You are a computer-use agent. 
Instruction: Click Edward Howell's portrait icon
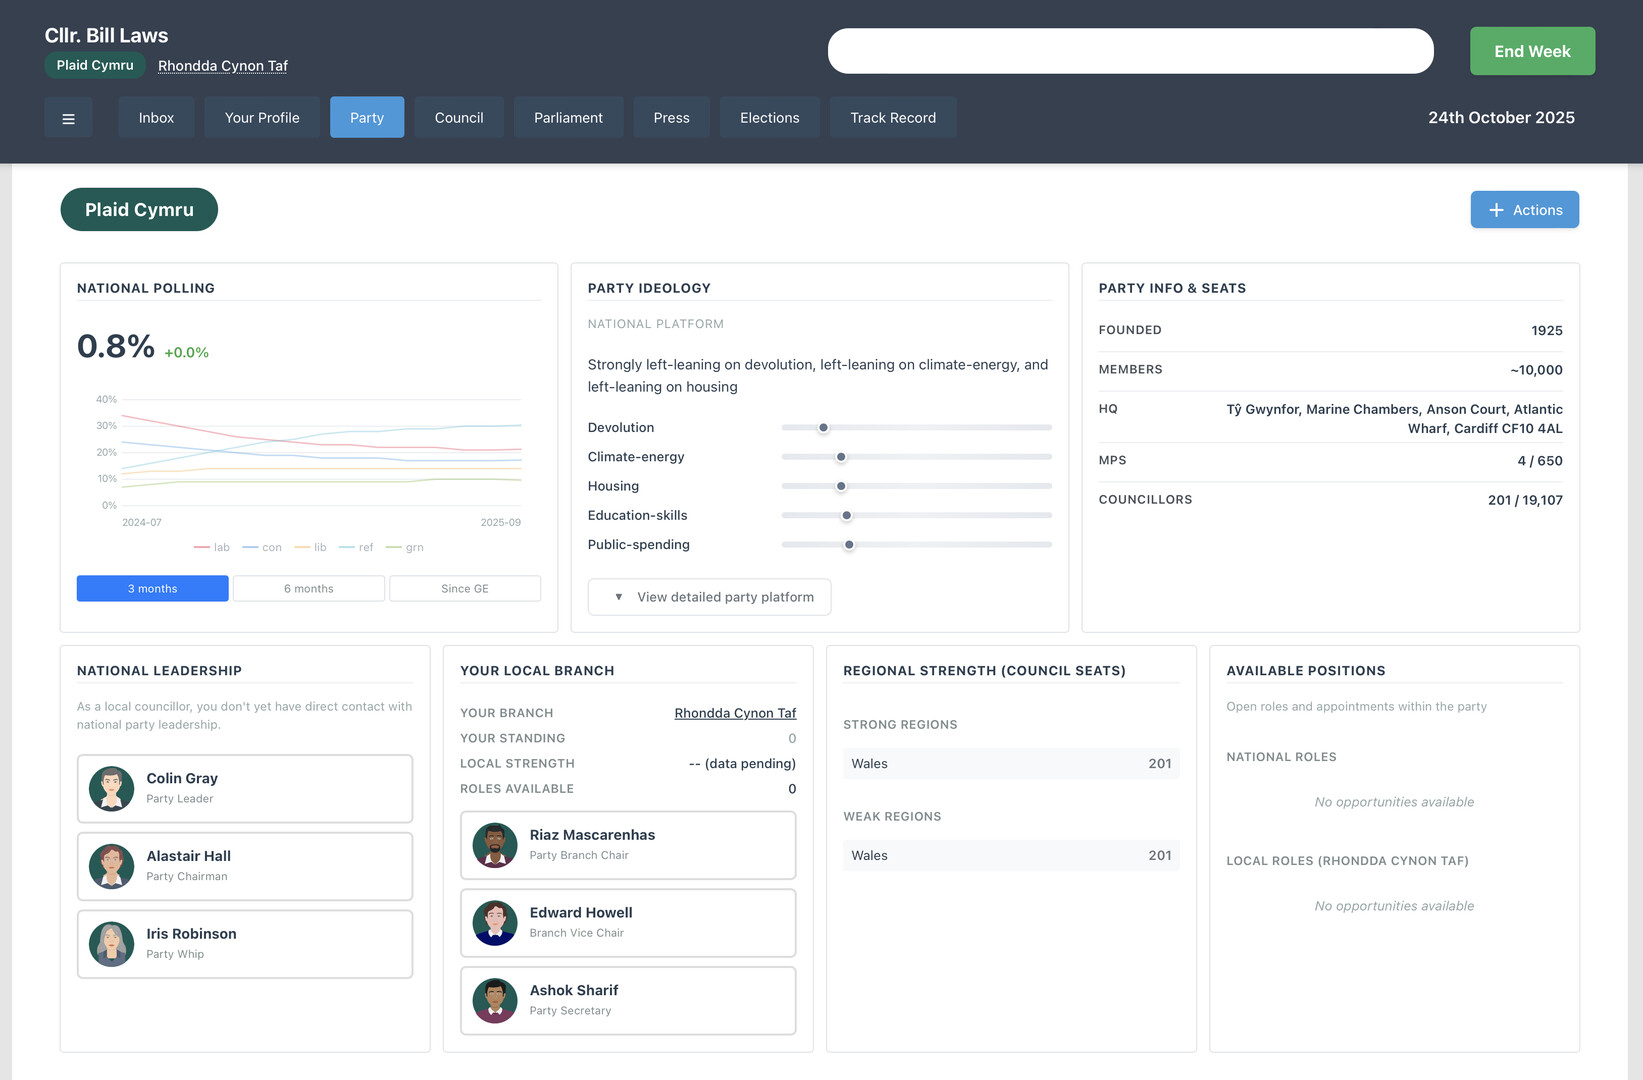pos(494,923)
